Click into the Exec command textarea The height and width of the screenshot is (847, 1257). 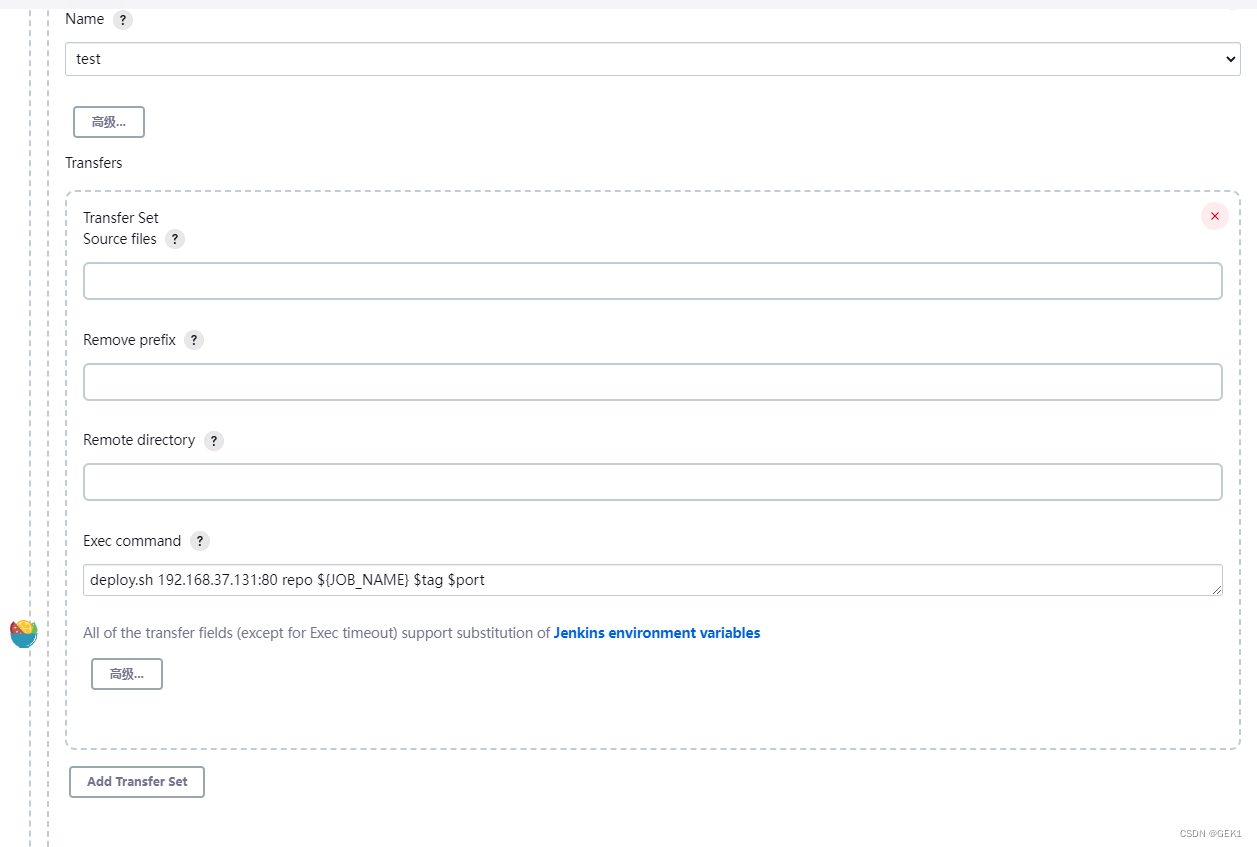point(653,580)
